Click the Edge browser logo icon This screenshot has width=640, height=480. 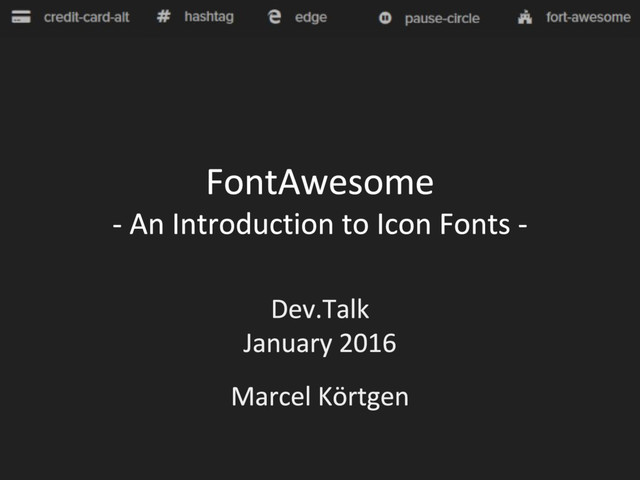coord(274,17)
